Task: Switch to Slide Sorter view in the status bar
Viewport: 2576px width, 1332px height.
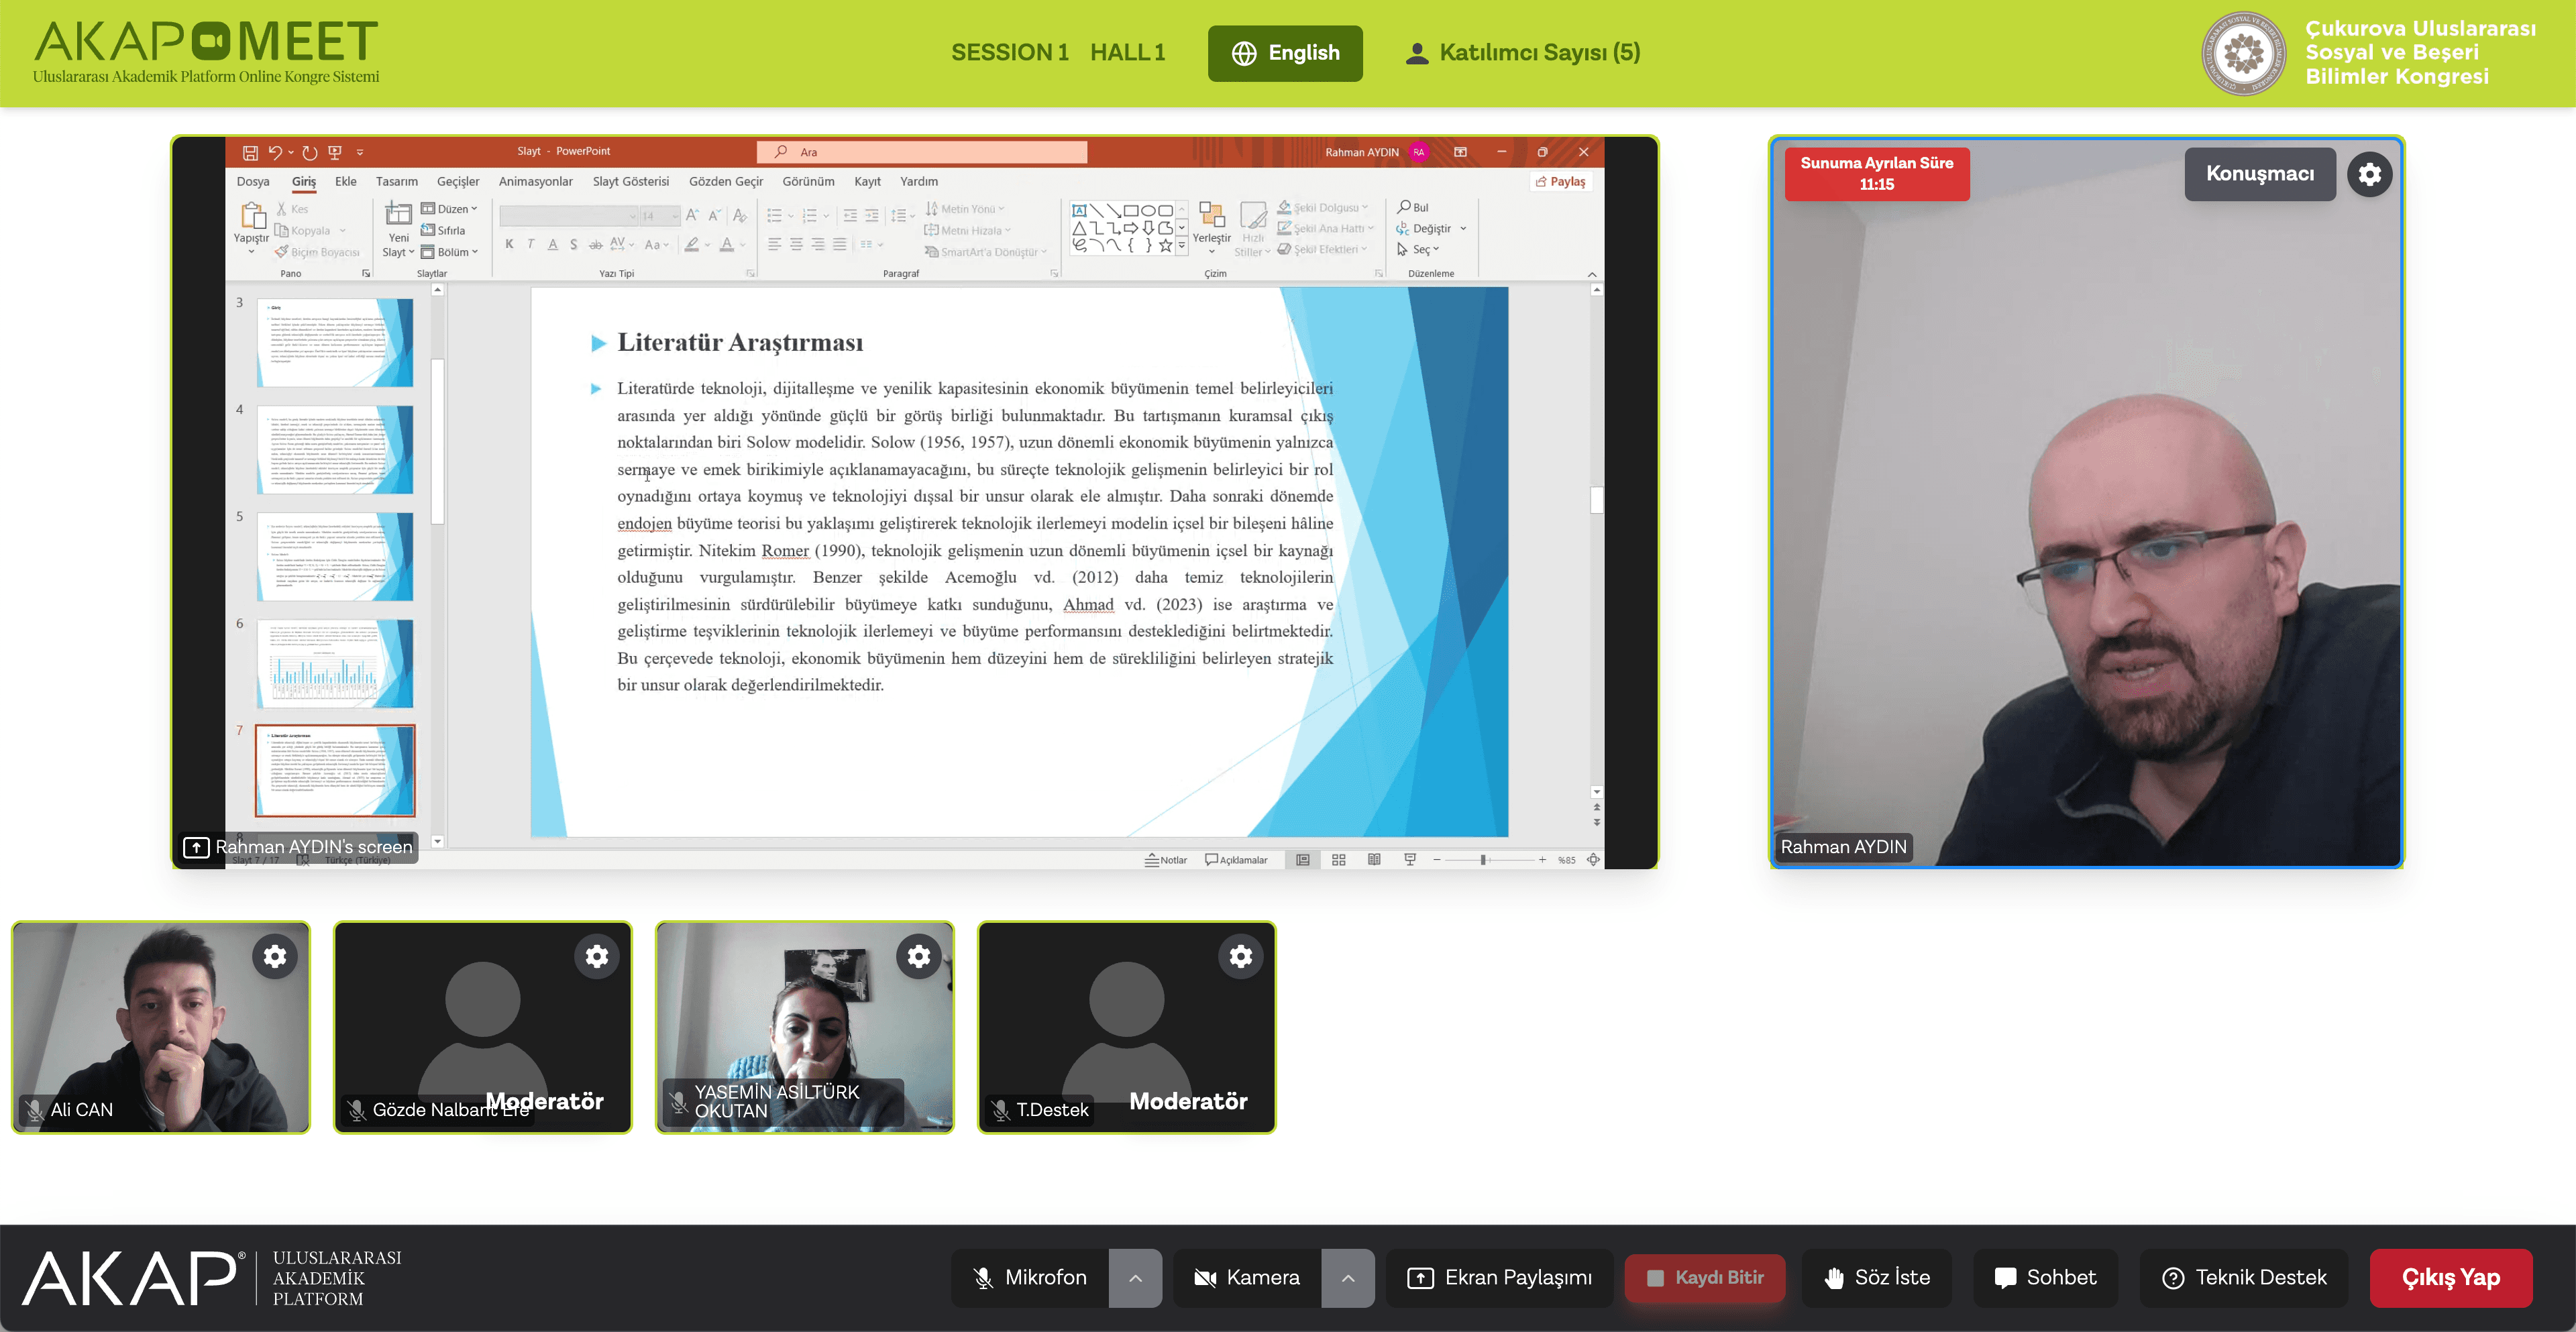Action: [x=1339, y=860]
